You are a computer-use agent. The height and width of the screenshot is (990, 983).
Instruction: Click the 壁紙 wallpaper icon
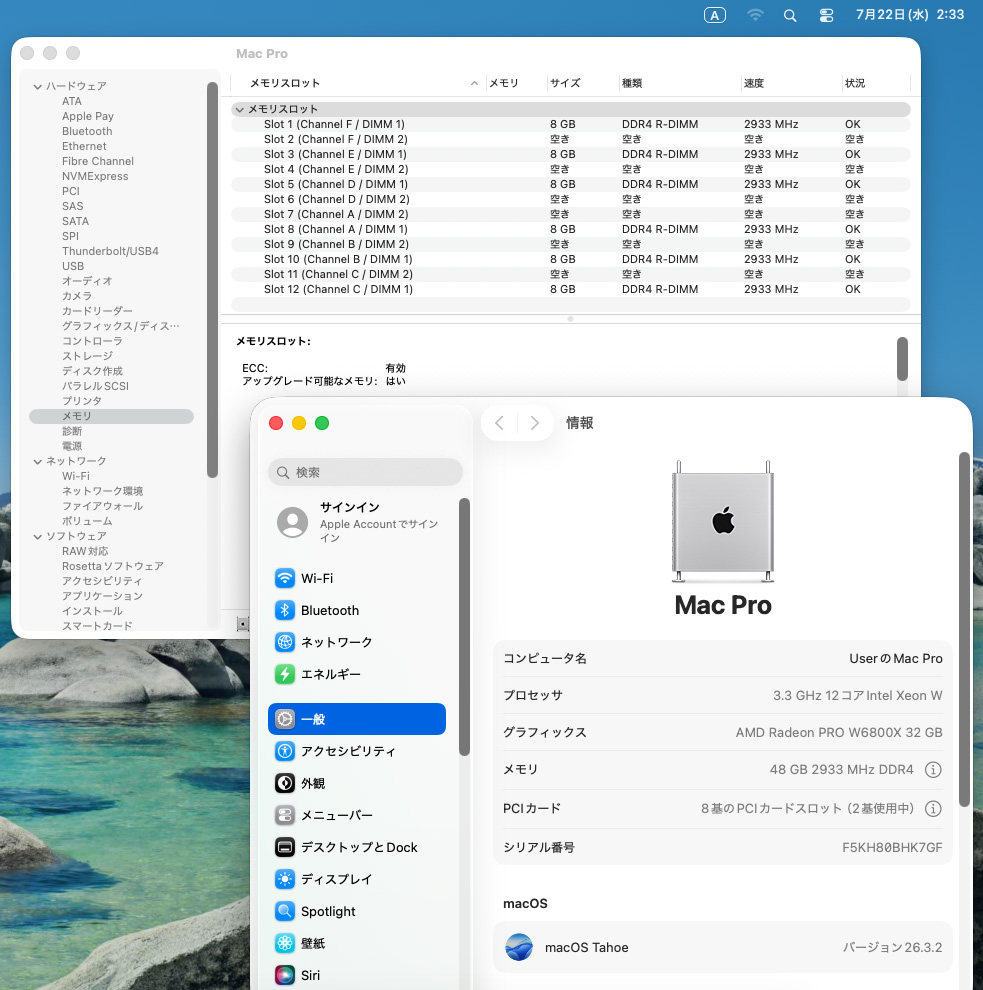pos(285,943)
